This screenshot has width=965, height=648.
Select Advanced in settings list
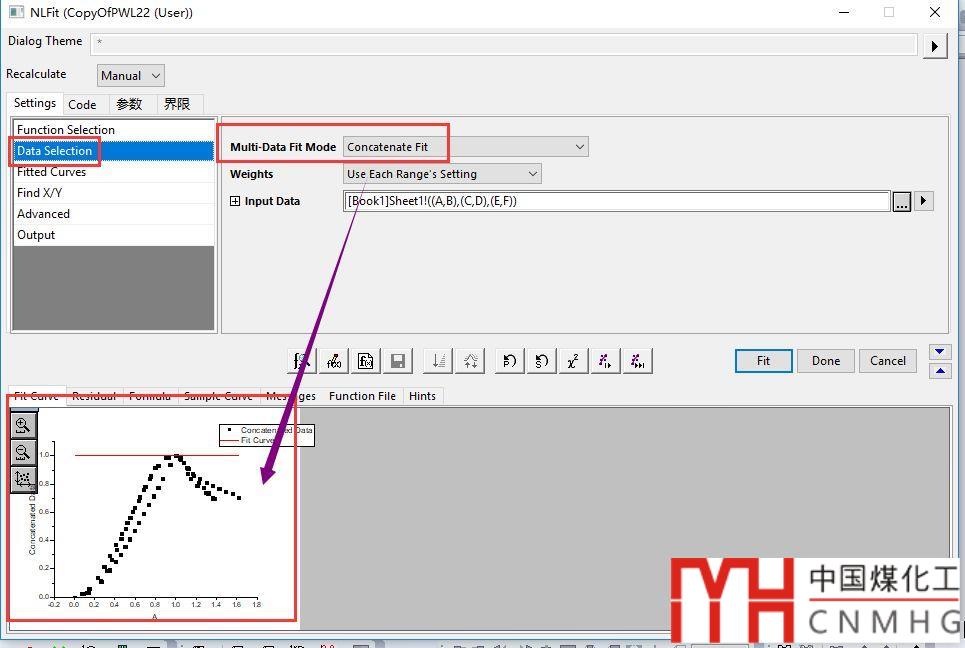click(113, 214)
